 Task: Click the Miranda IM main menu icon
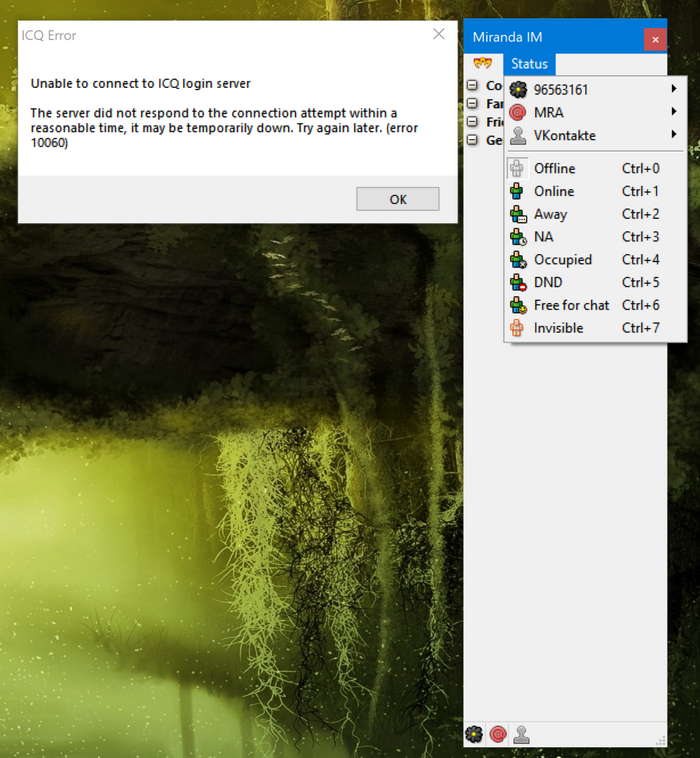click(x=483, y=63)
